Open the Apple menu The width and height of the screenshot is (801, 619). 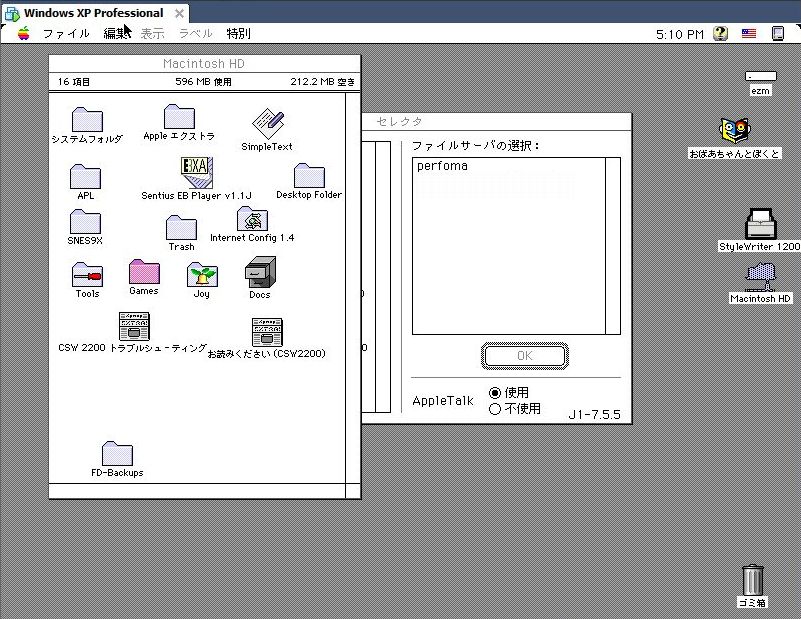(x=23, y=34)
